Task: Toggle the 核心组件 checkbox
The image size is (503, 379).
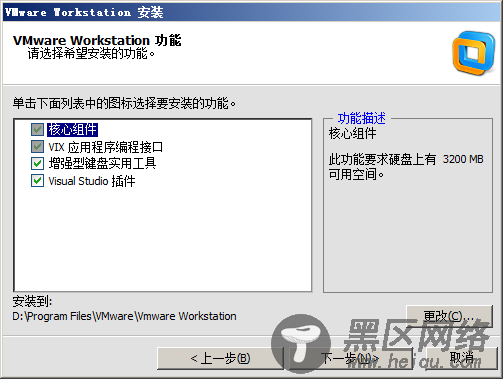Action: (x=37, y=129)
